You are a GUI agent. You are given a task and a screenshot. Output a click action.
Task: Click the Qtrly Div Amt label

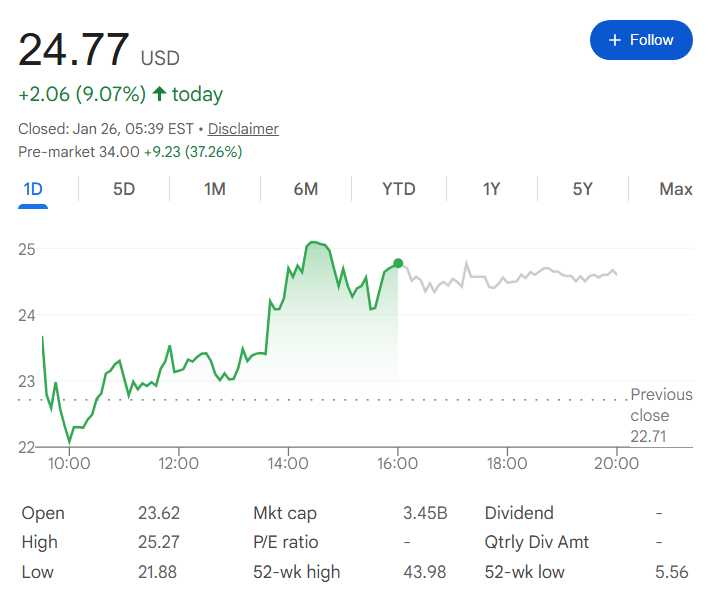pos(537,542)
